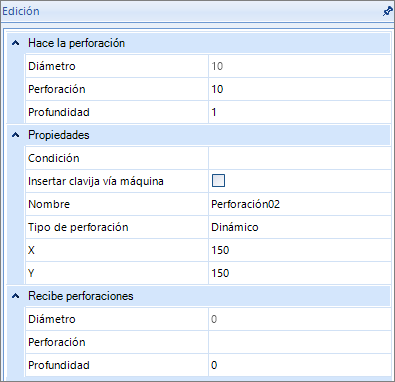Enable Insertar clavija vía máquina checkbox
Image resolution: width=395 pixels, height=382 pixels.
(x=218, y=181)
